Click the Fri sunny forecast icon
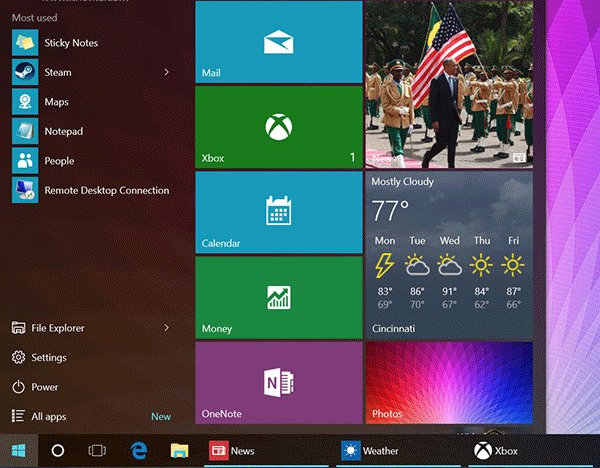Image resolution: width=600 pixels, height=468 pixels. point(513,265)
